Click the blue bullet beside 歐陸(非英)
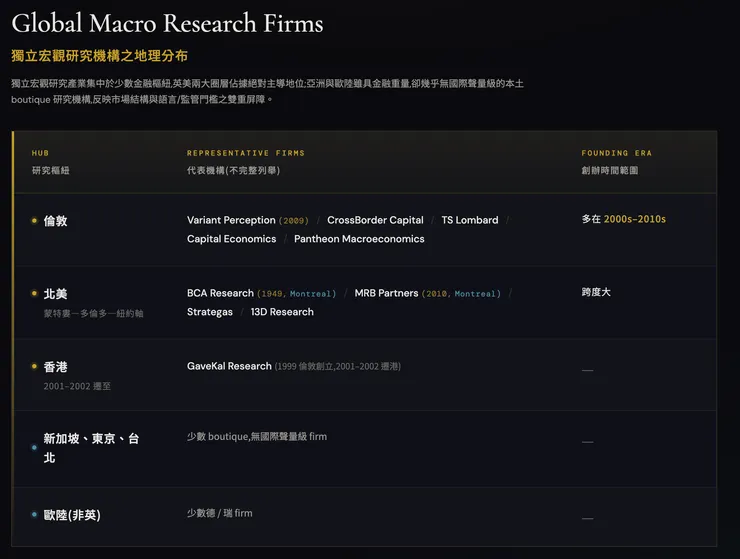 click(34, 515)
